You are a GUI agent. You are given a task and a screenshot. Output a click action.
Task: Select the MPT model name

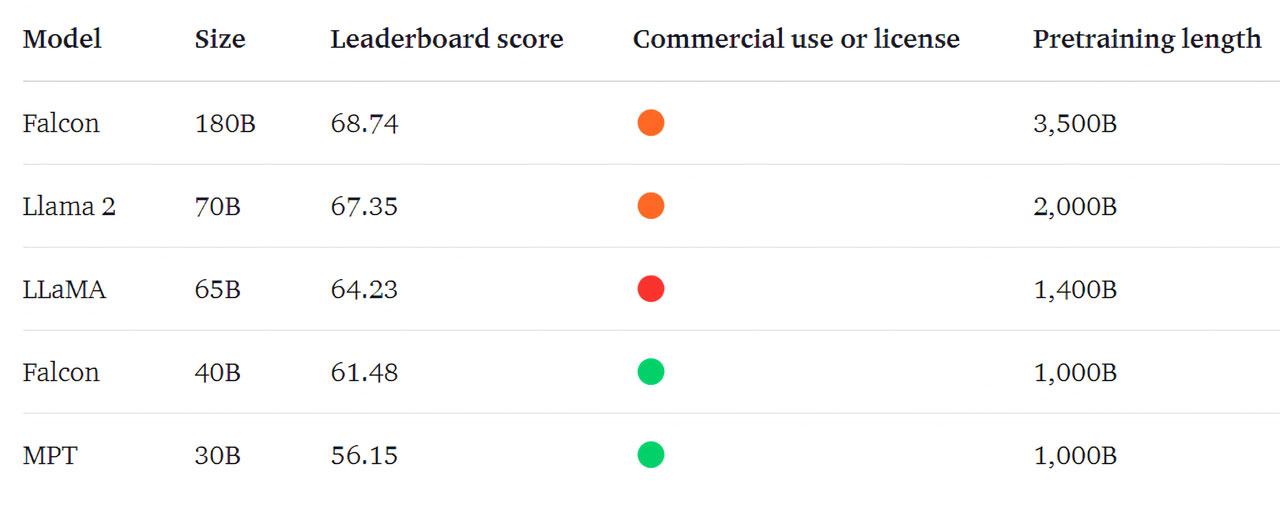(x=50, y=456)
